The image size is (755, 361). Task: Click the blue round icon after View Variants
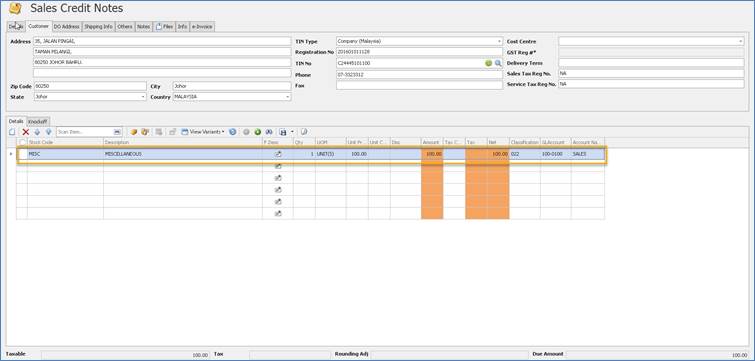tap(233, 132)
